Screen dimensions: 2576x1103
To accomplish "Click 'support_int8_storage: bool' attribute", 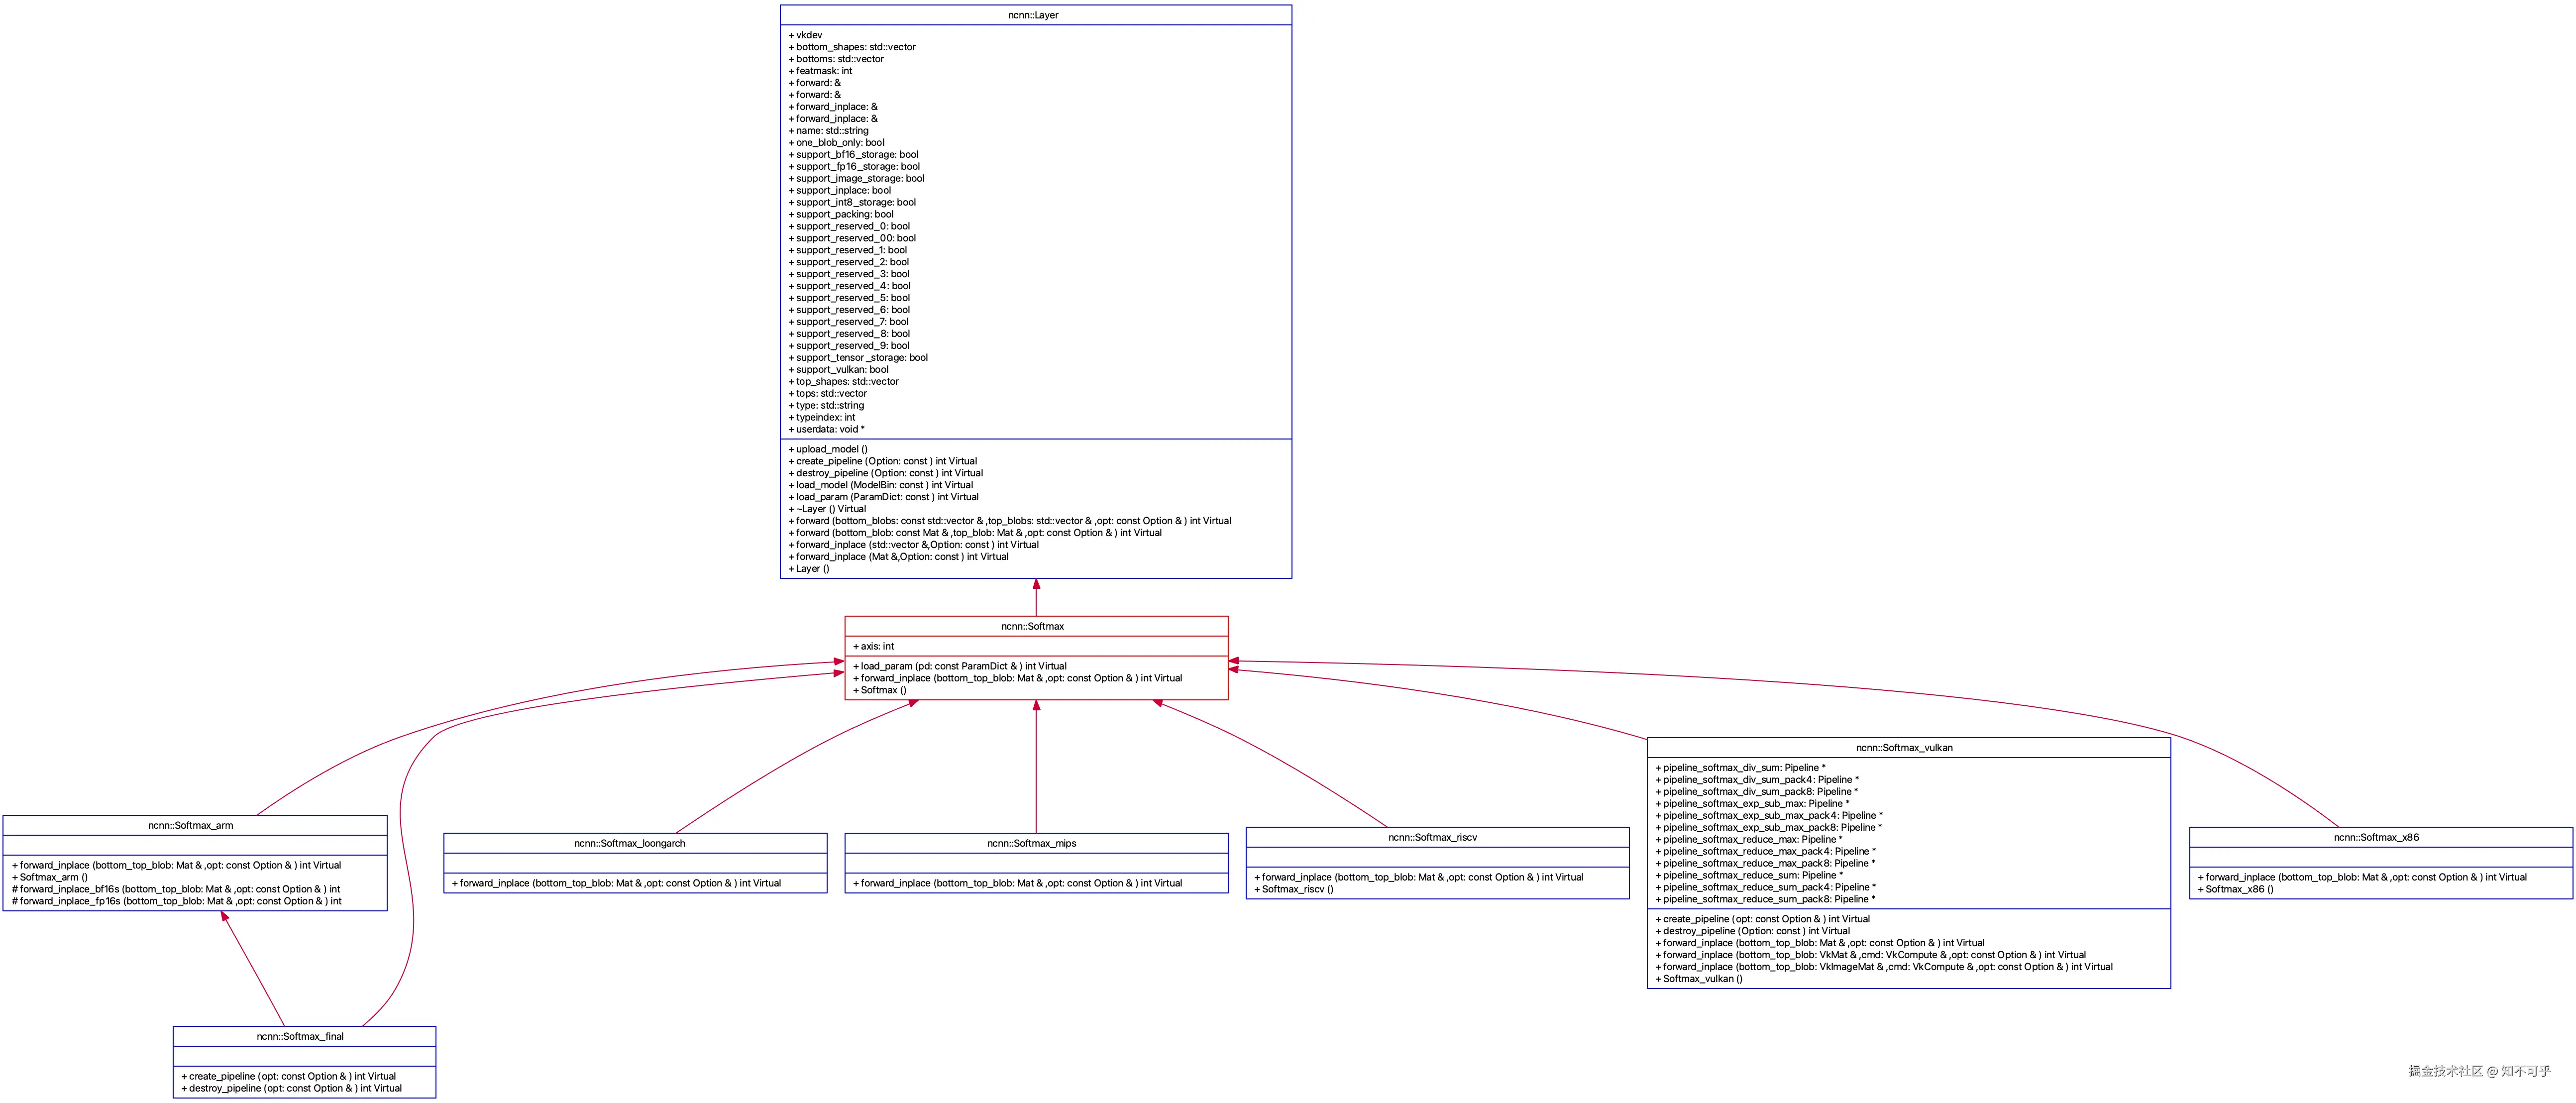I will coord(852,203).
